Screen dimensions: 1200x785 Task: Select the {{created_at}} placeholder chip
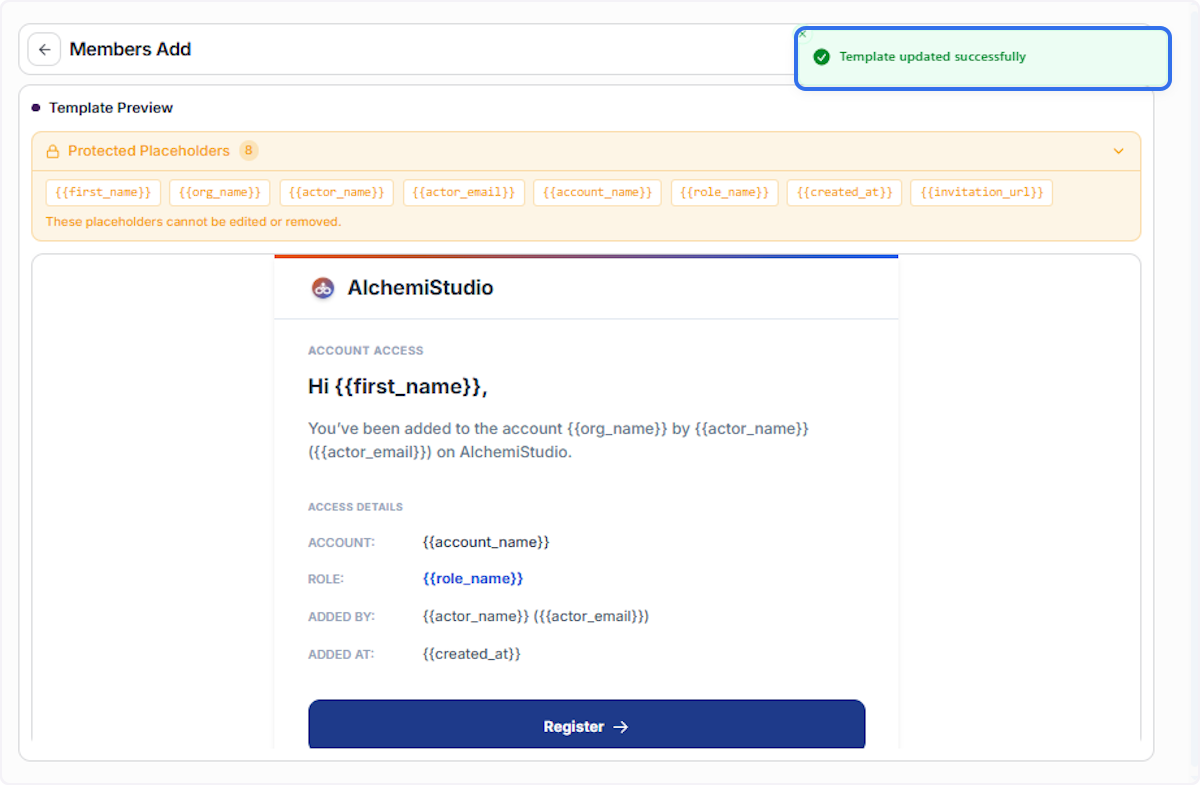(844, 192)
